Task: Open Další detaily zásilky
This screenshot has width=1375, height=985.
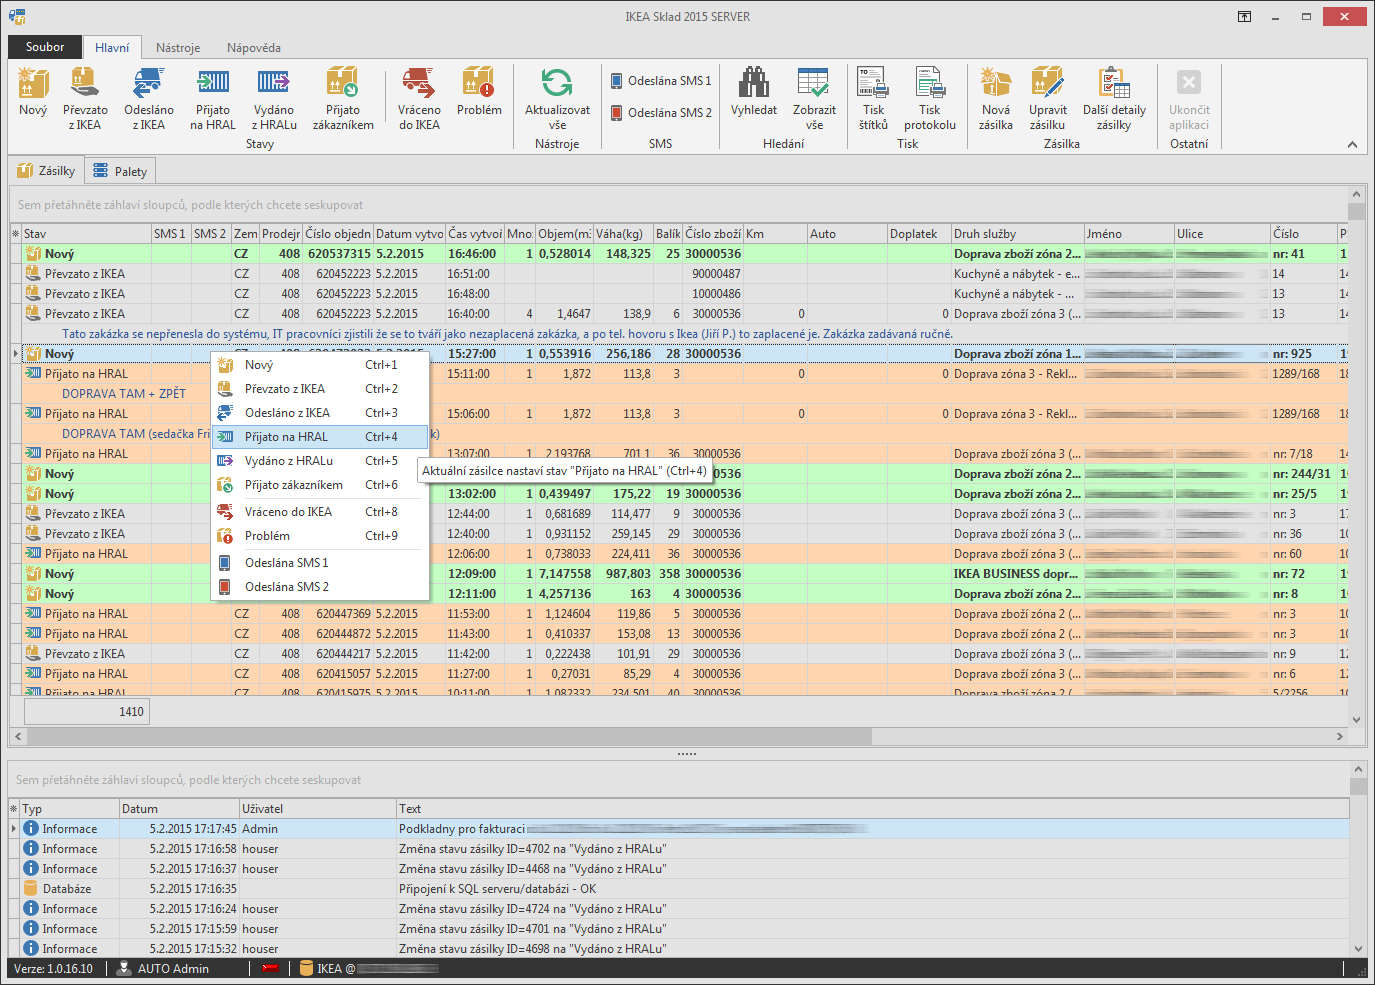Action: click(x=1114, y=98)
